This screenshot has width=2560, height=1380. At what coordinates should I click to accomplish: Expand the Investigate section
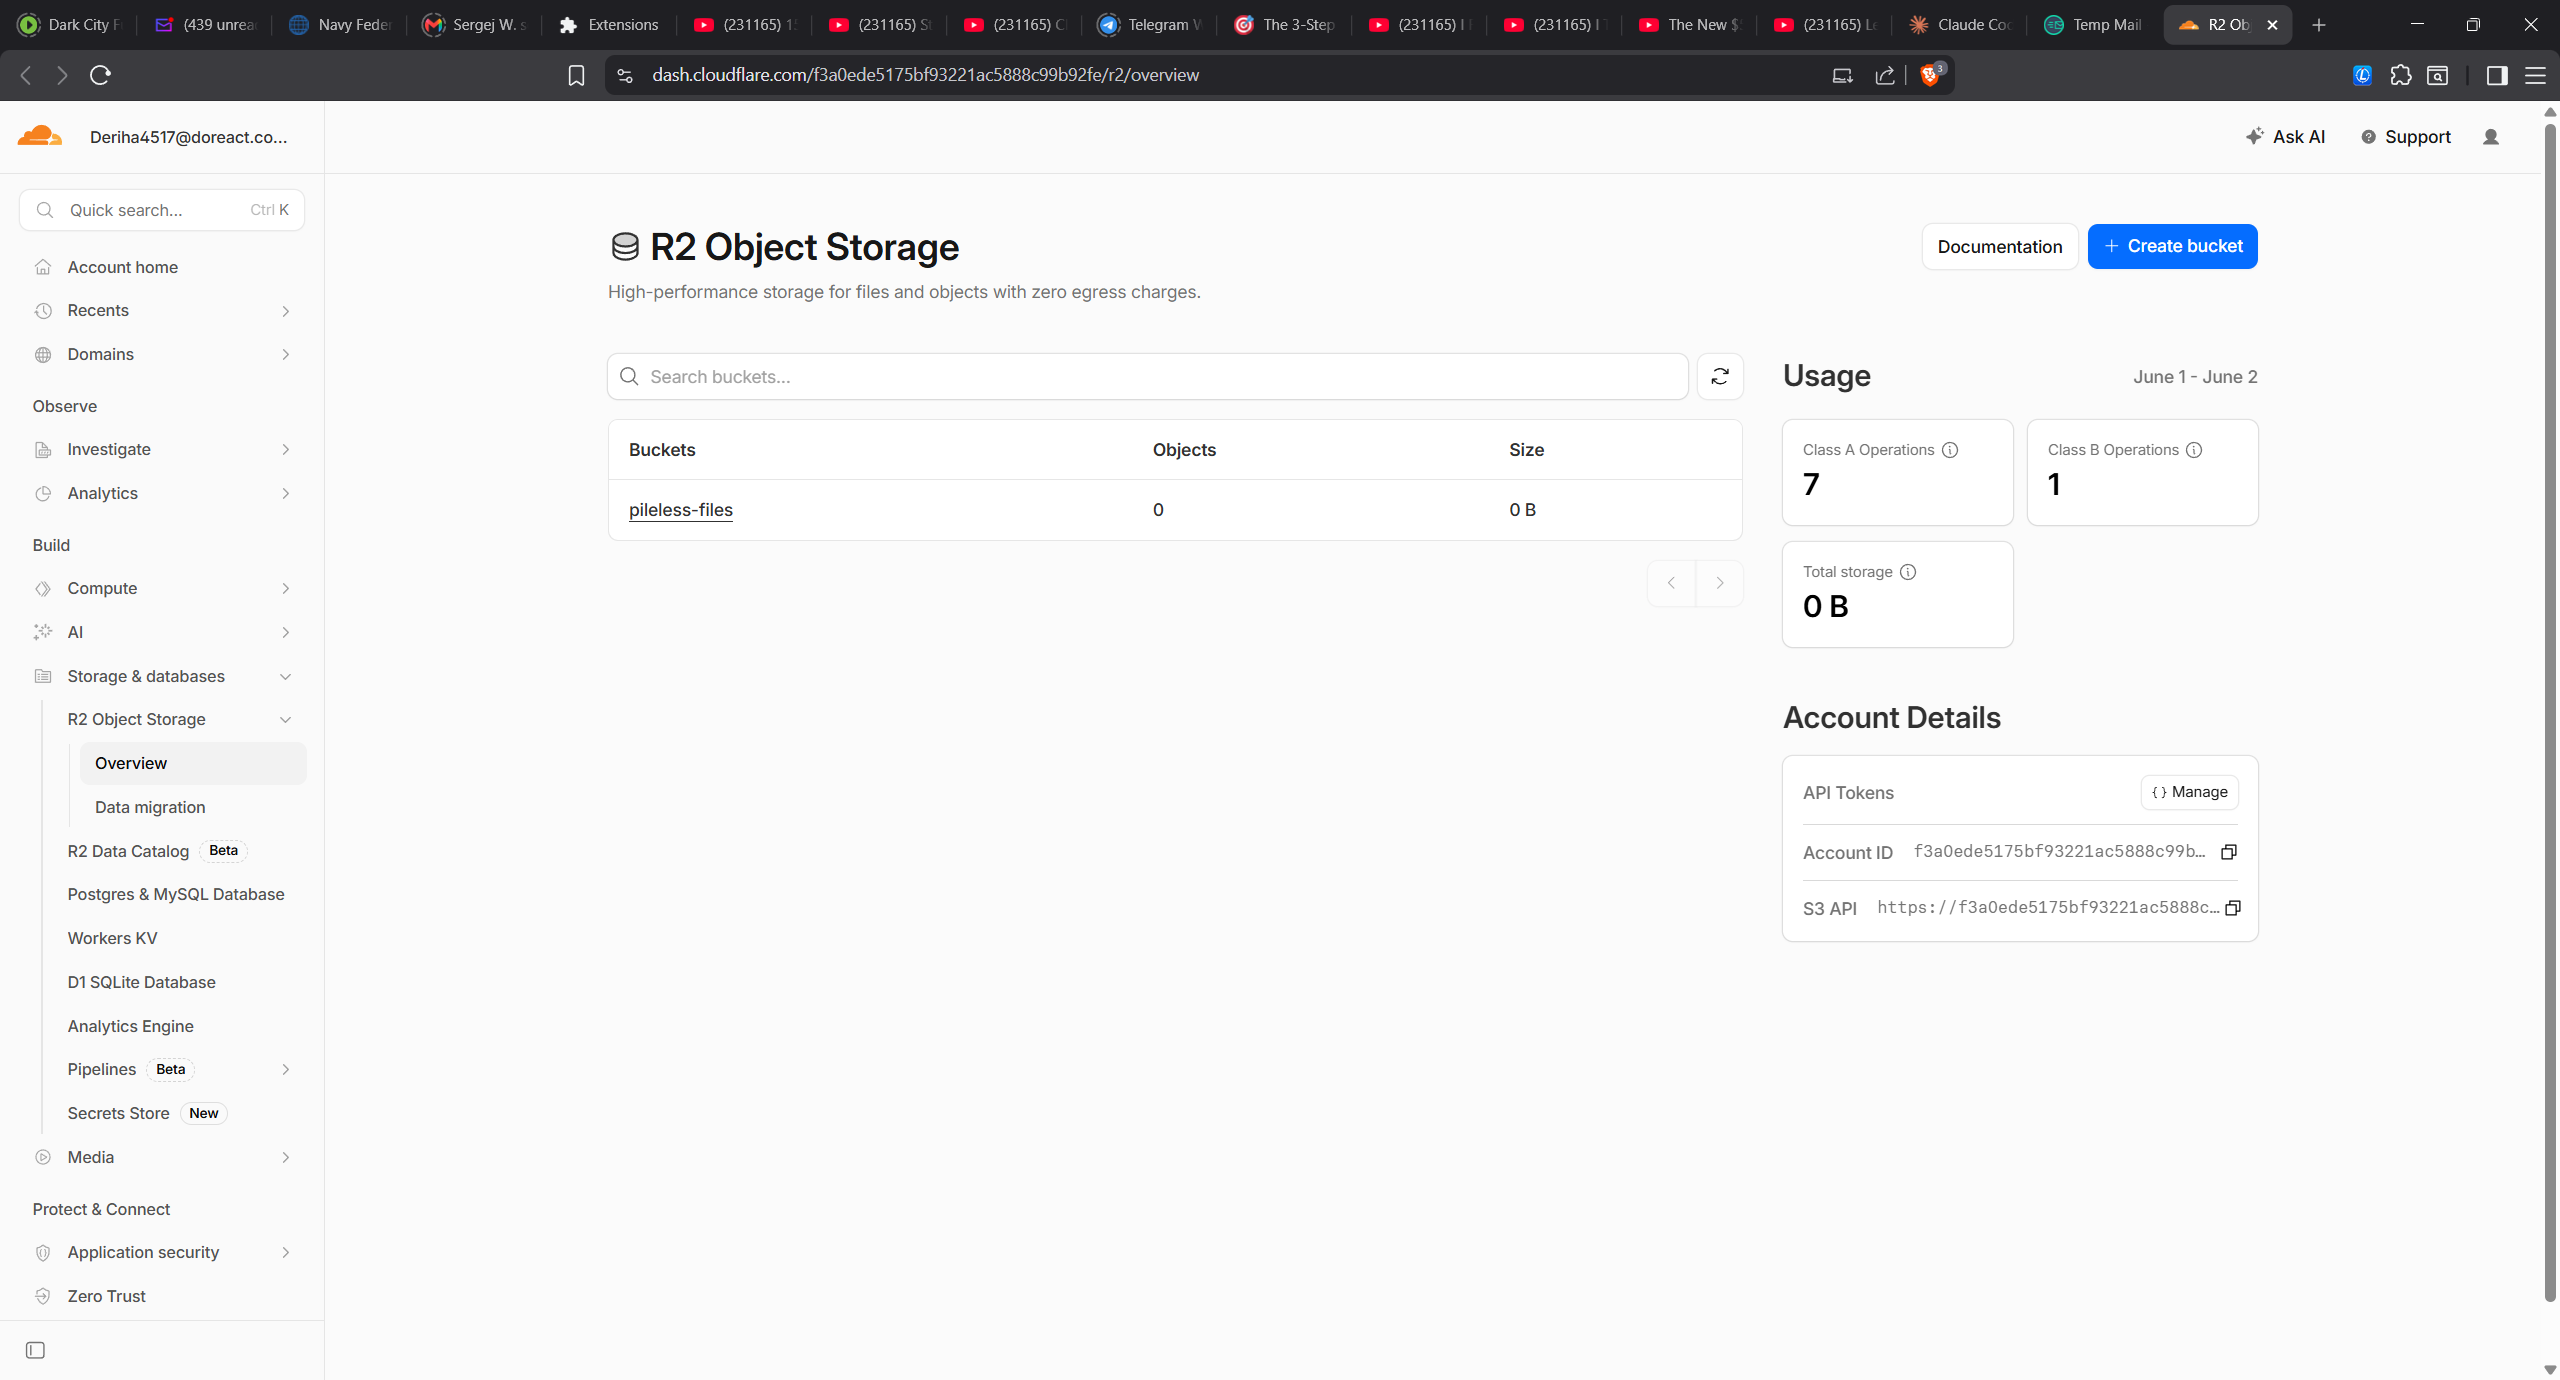tap(161, 450)
